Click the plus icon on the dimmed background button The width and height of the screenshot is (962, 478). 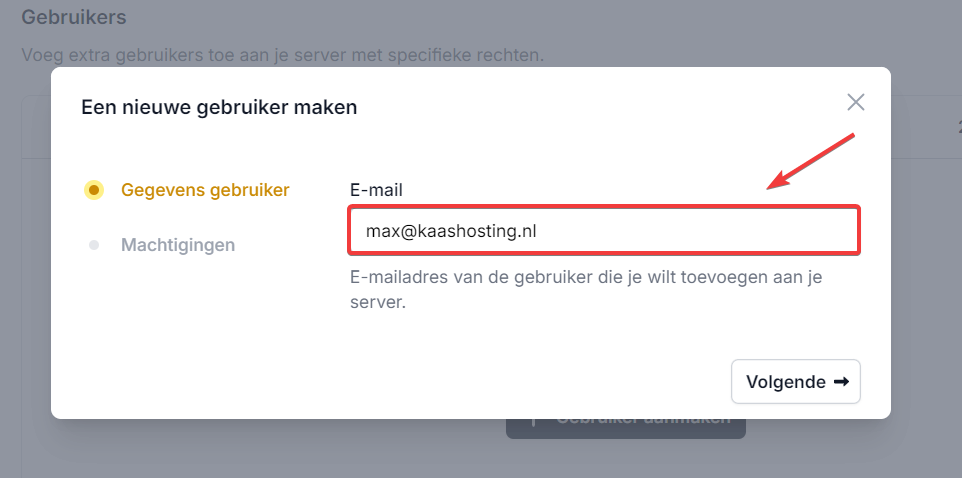pyautogui.click(x=531, y=423)
